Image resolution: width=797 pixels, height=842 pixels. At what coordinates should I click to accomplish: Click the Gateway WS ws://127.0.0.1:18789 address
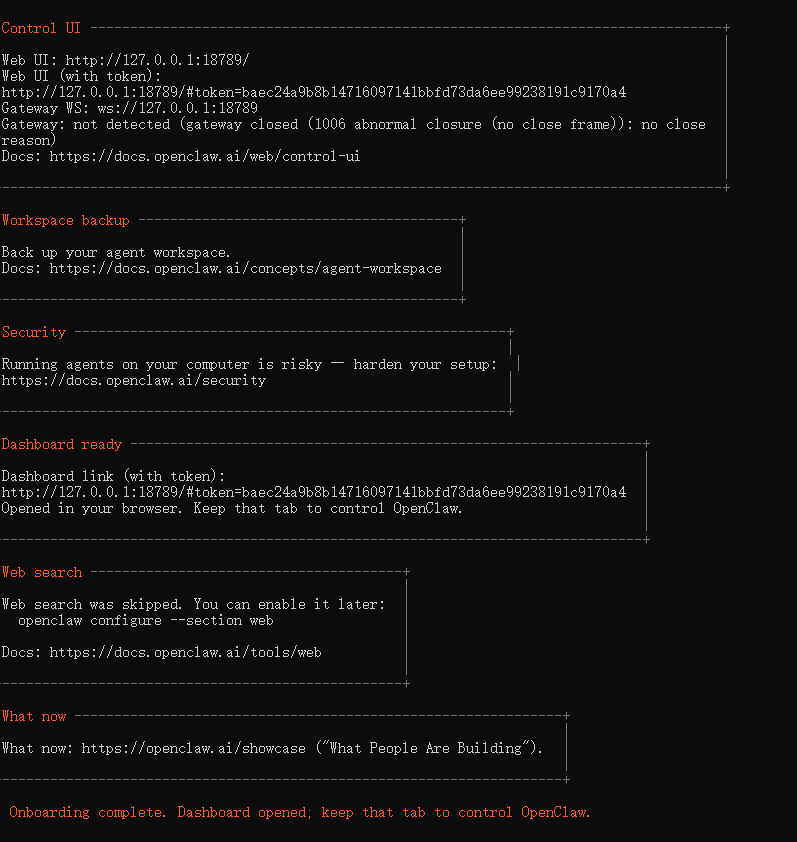pos(178,108)
